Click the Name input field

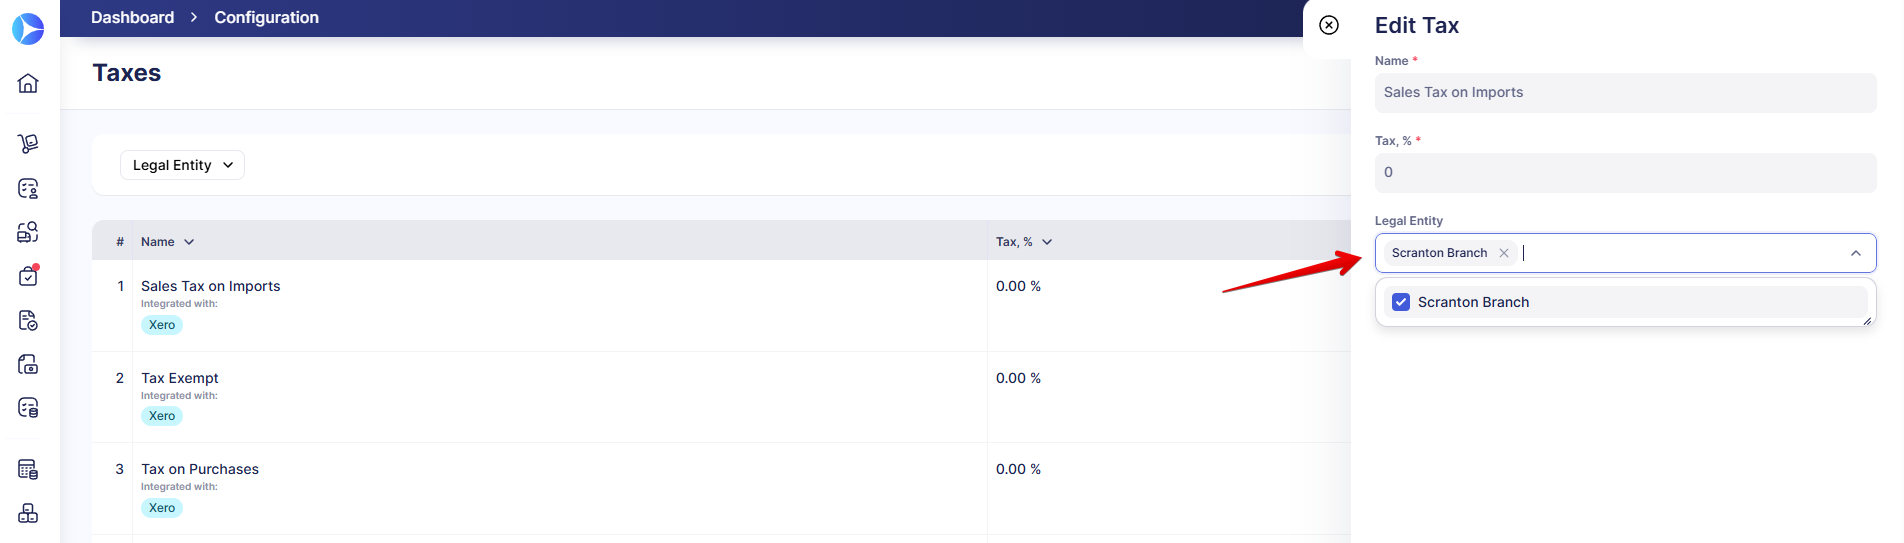(1625, 92)
